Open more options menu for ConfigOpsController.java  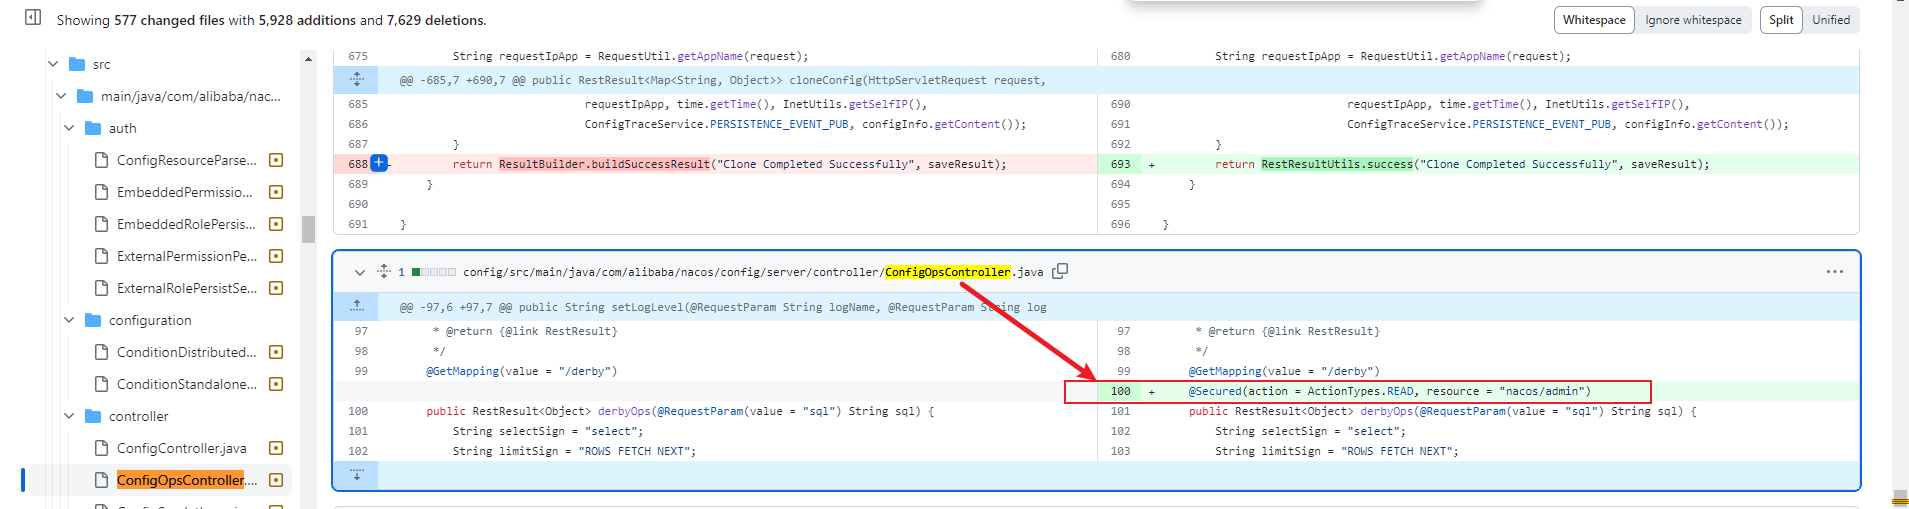(x=1835, y=271)
